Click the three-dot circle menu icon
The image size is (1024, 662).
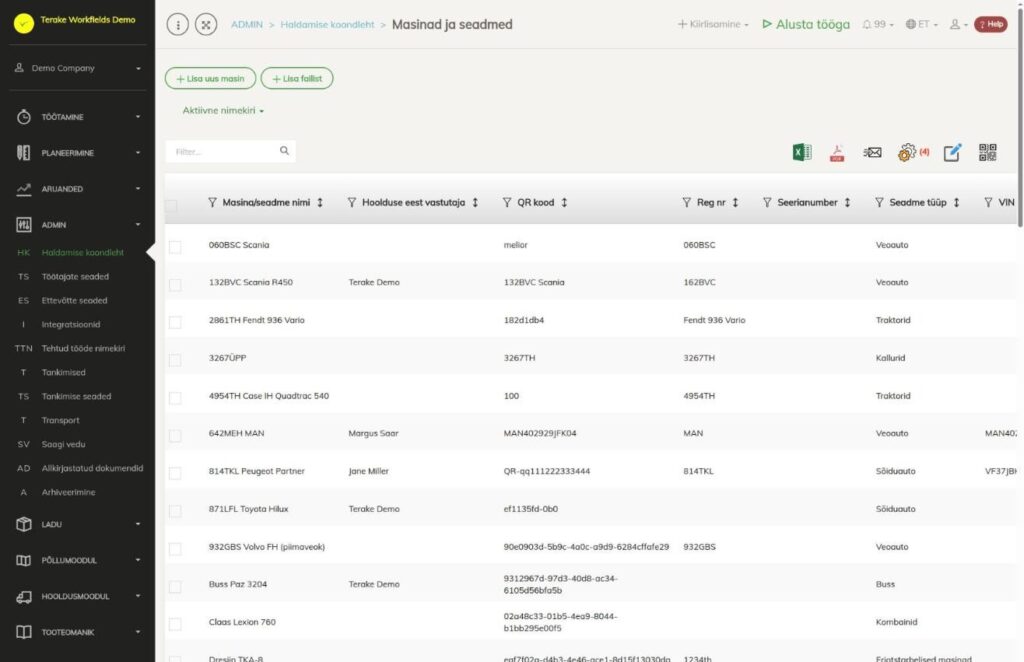178,25
